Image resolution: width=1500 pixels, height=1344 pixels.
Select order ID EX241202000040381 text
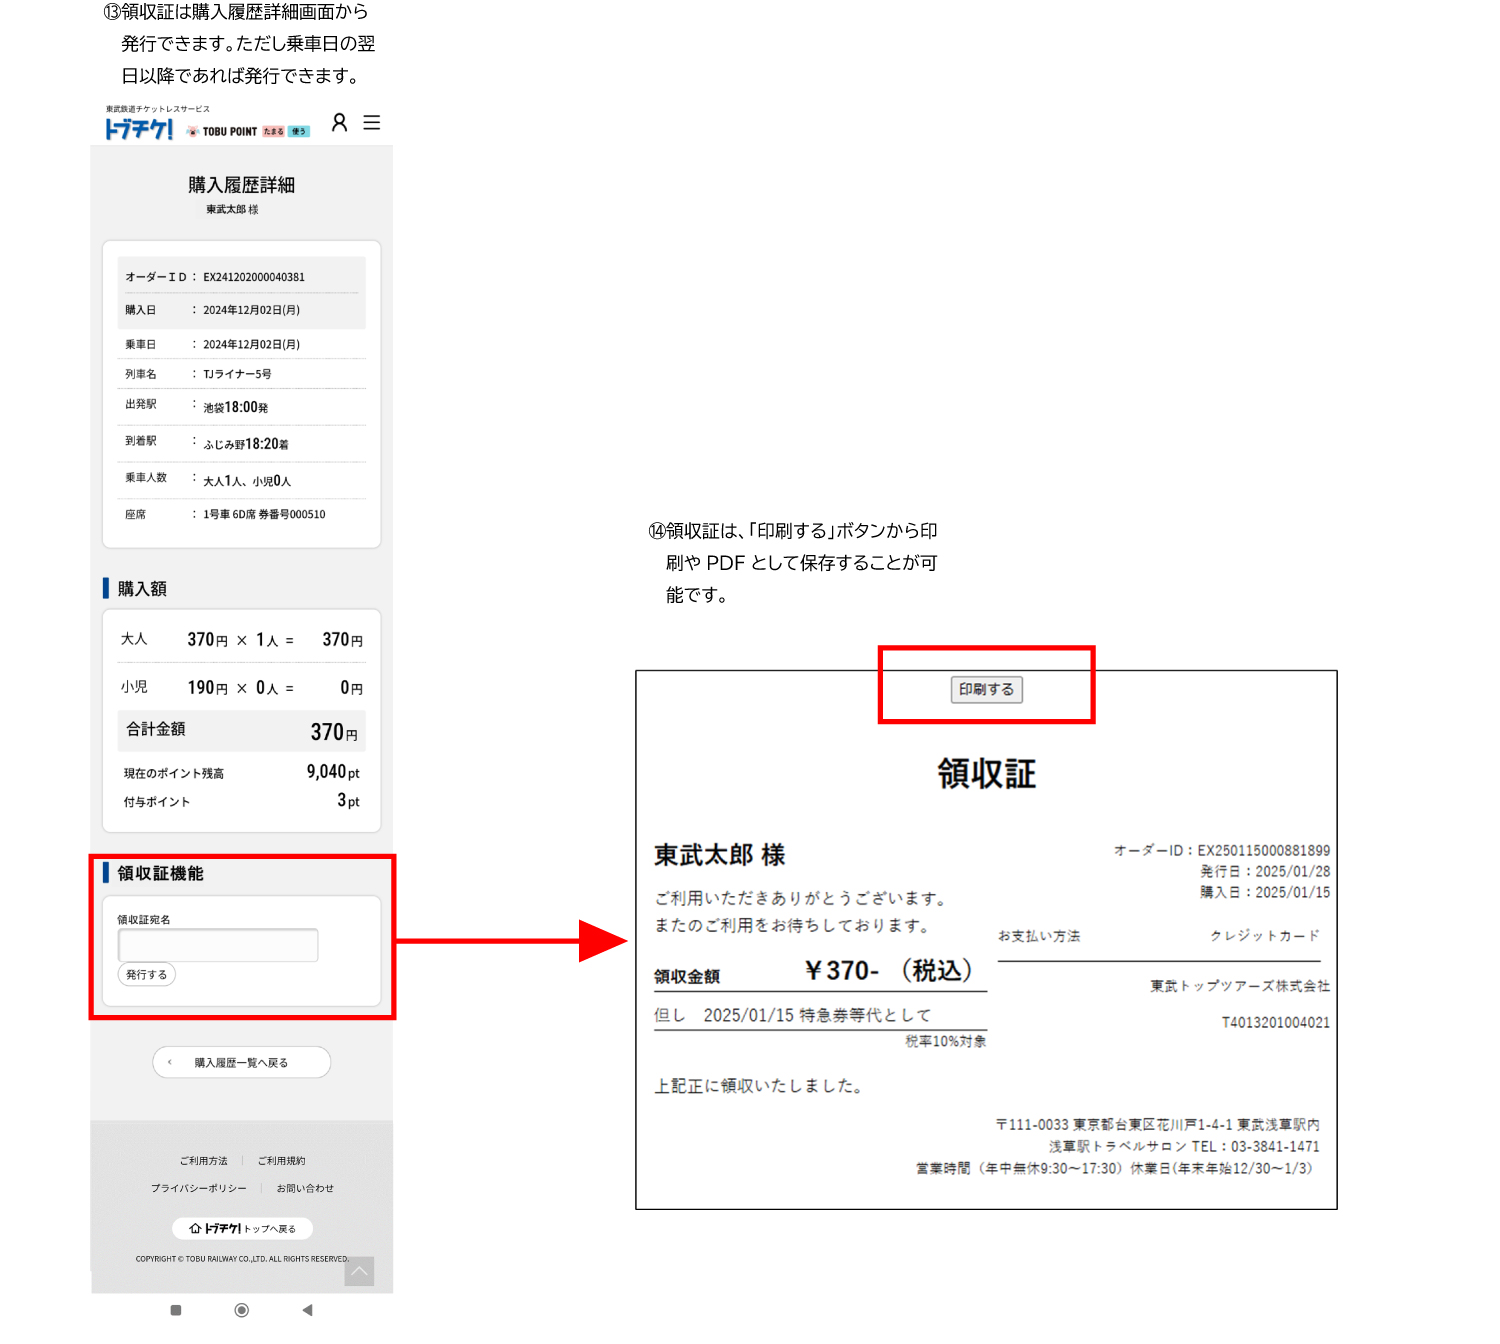[x=254, y=277]
